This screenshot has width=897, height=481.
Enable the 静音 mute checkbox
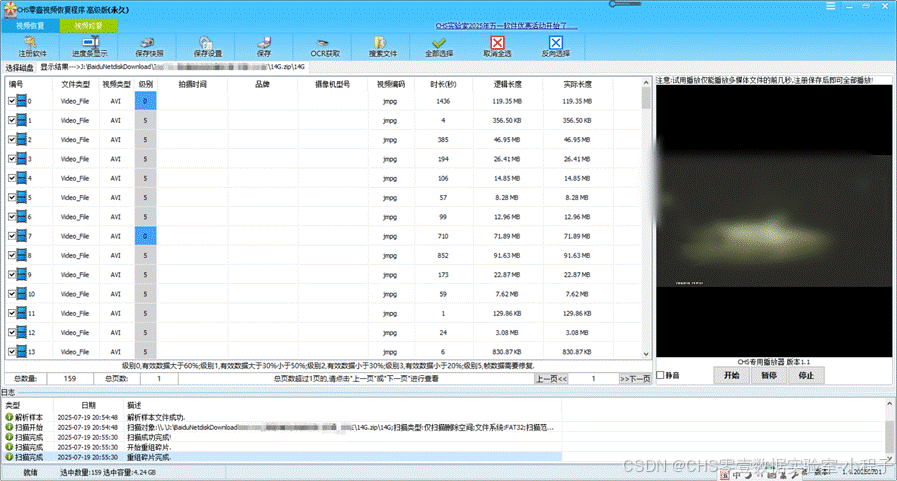point(660,375)
